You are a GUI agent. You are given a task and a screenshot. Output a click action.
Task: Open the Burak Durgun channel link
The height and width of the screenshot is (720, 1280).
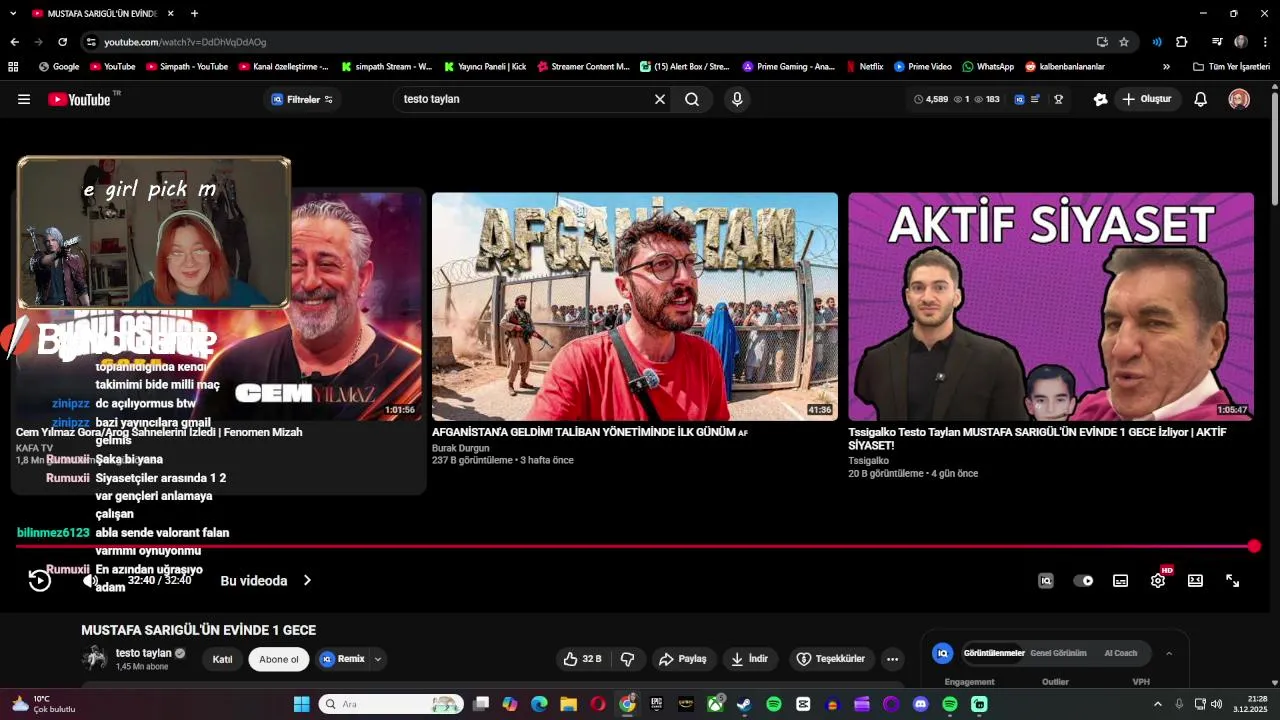(460, 448)
